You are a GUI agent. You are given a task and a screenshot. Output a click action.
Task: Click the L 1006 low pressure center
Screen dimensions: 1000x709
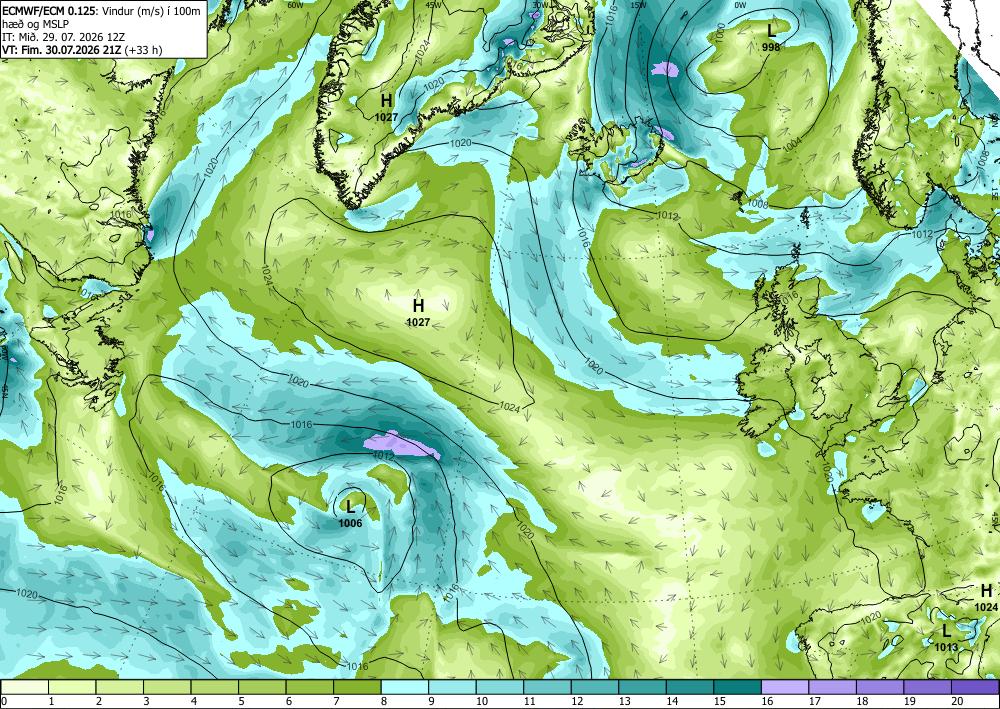pos(350,514)
